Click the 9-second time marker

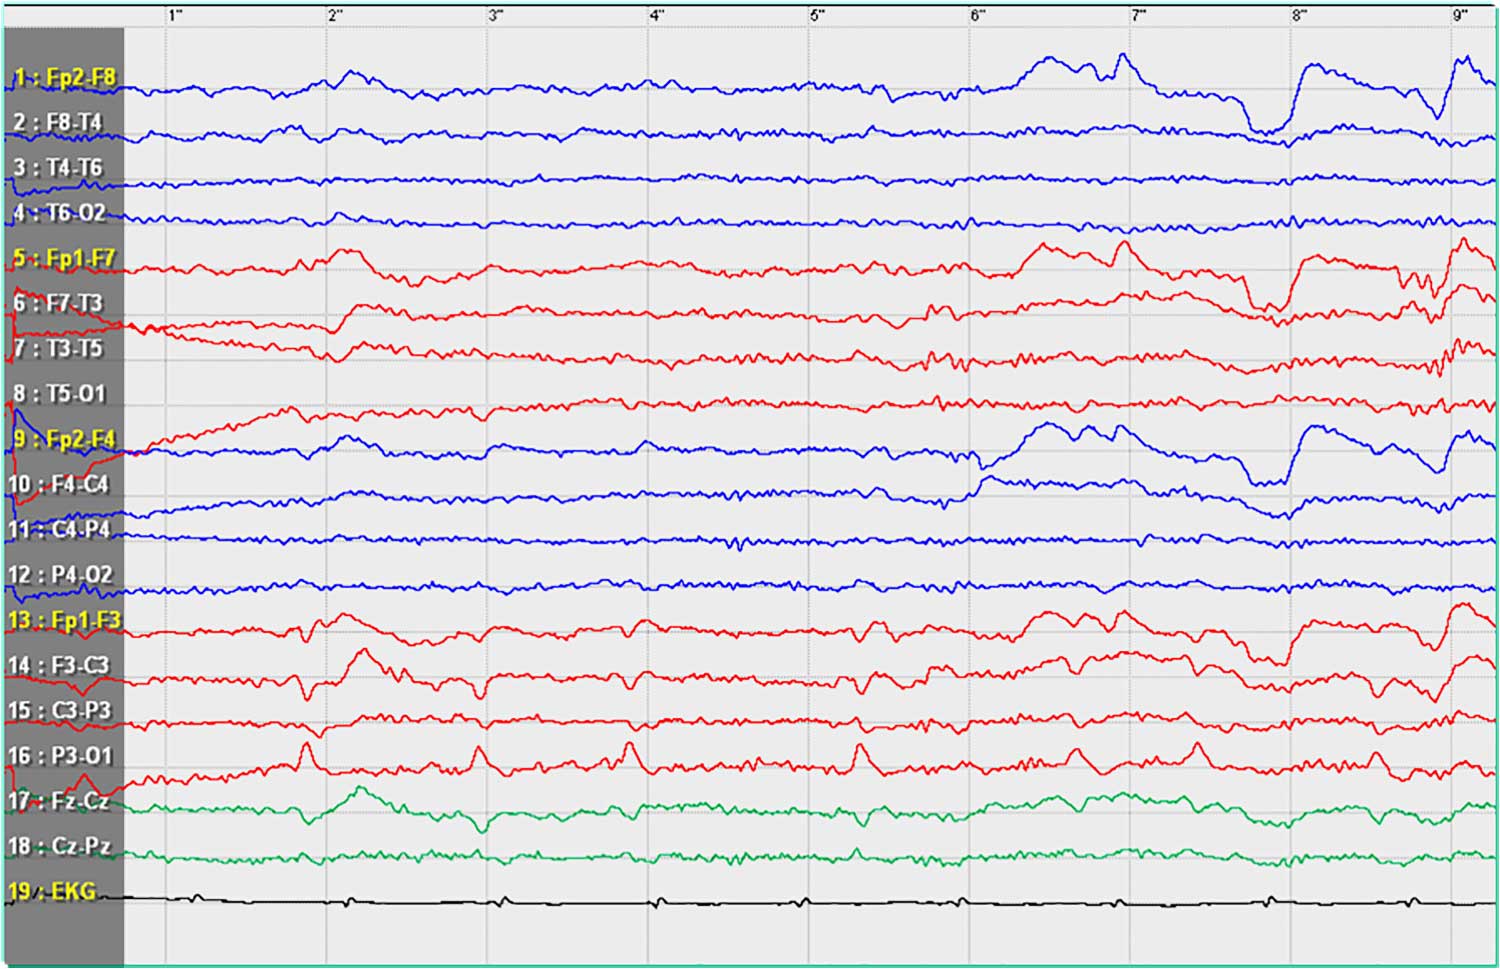coord(1460,15)
